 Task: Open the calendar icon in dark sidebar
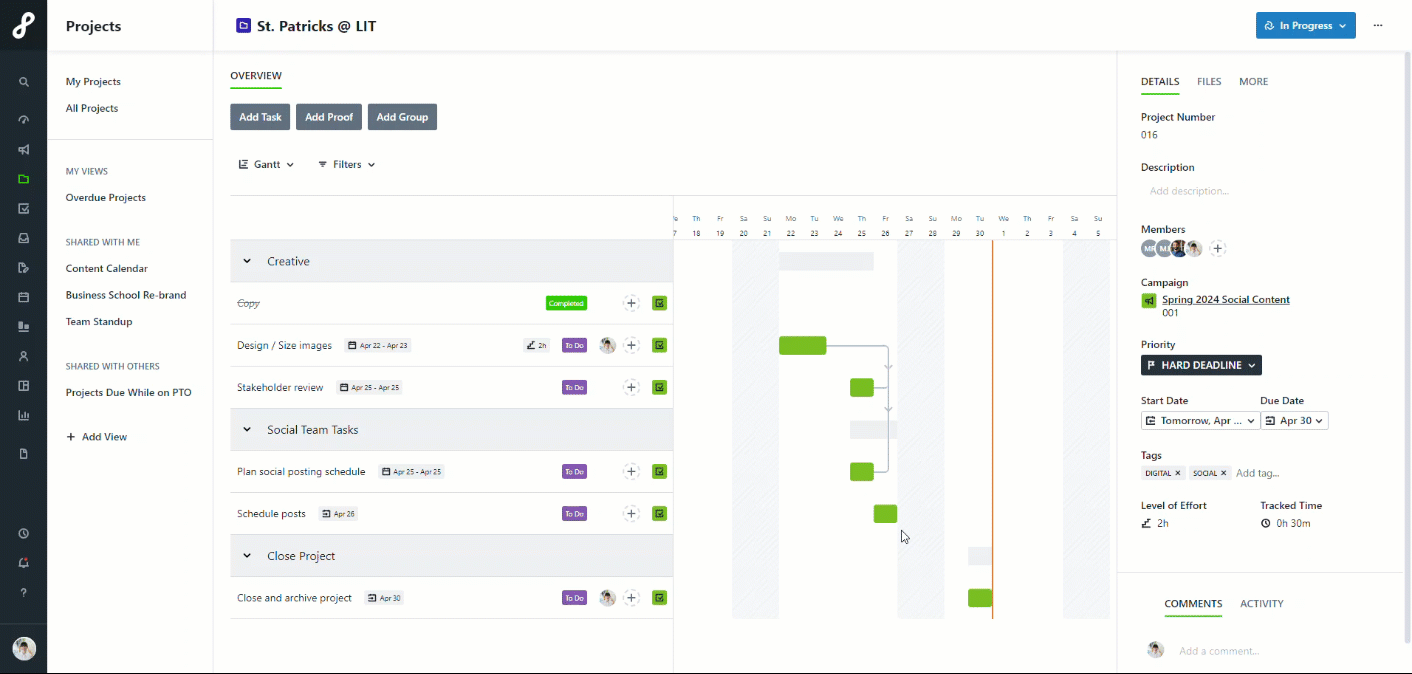(x=24, y=297)
